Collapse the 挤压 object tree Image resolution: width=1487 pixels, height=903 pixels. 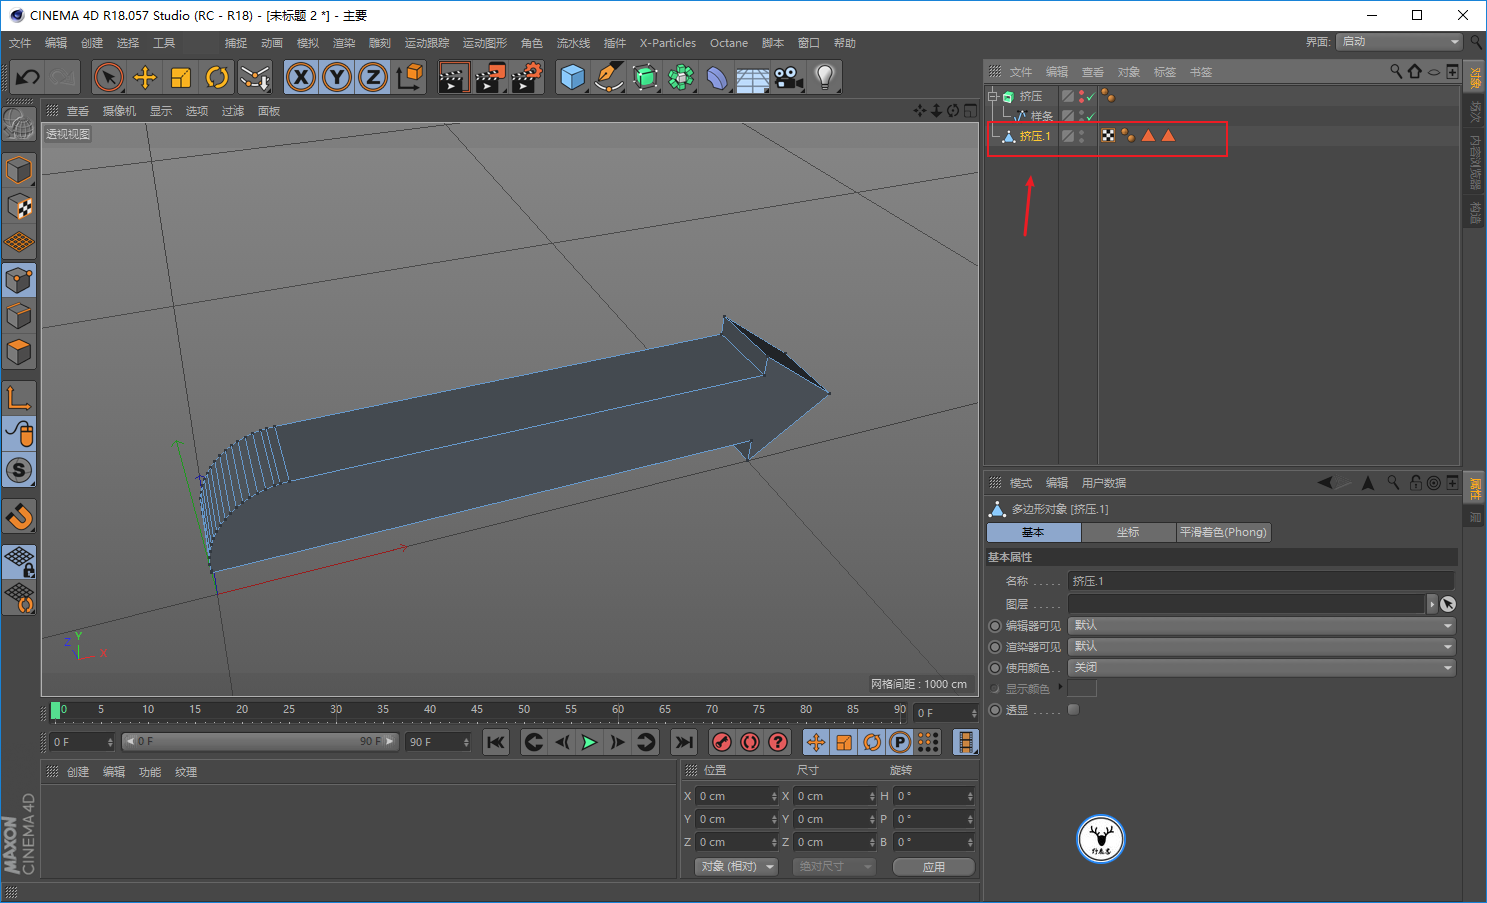coord(993,96)
